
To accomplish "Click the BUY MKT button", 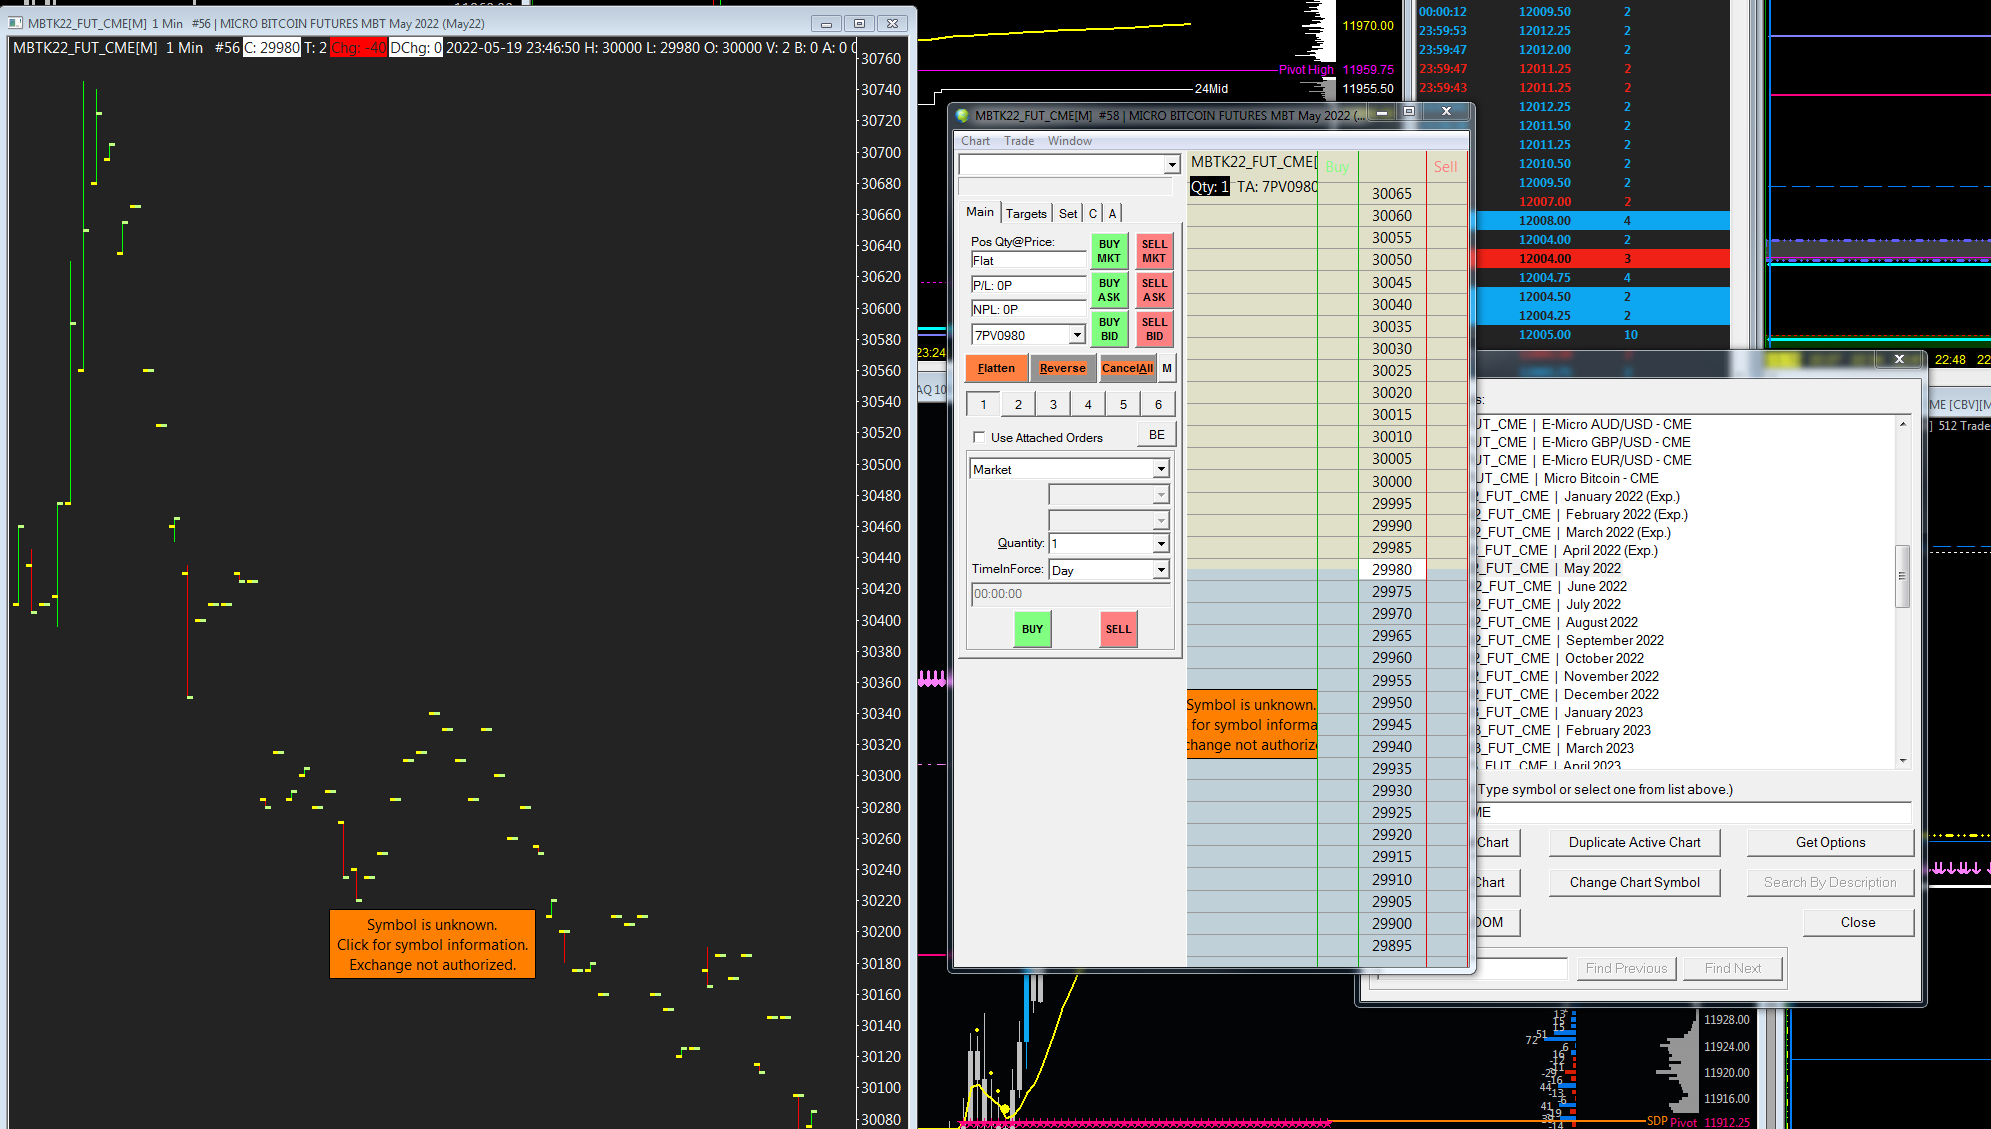I will (1109, 251).
